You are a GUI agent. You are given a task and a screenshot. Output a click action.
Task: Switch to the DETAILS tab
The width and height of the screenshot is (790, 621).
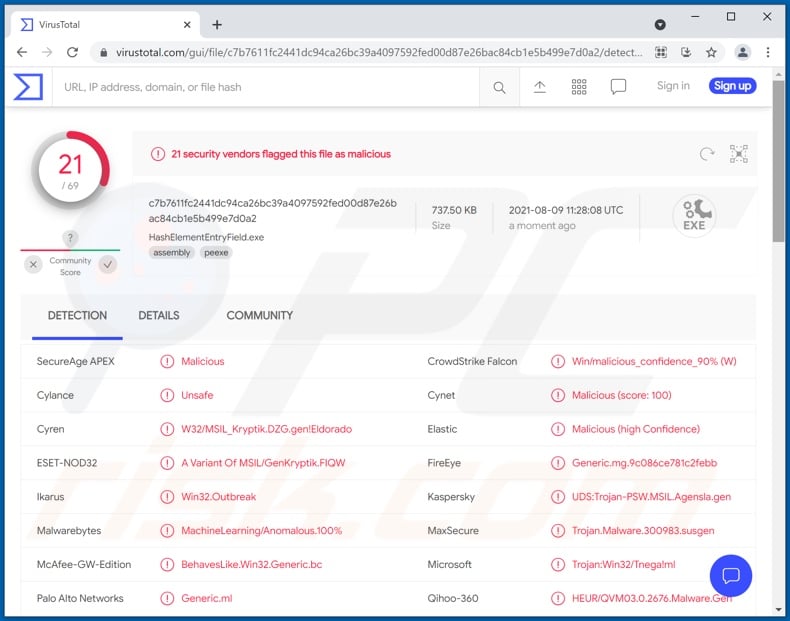pos(159,316)
